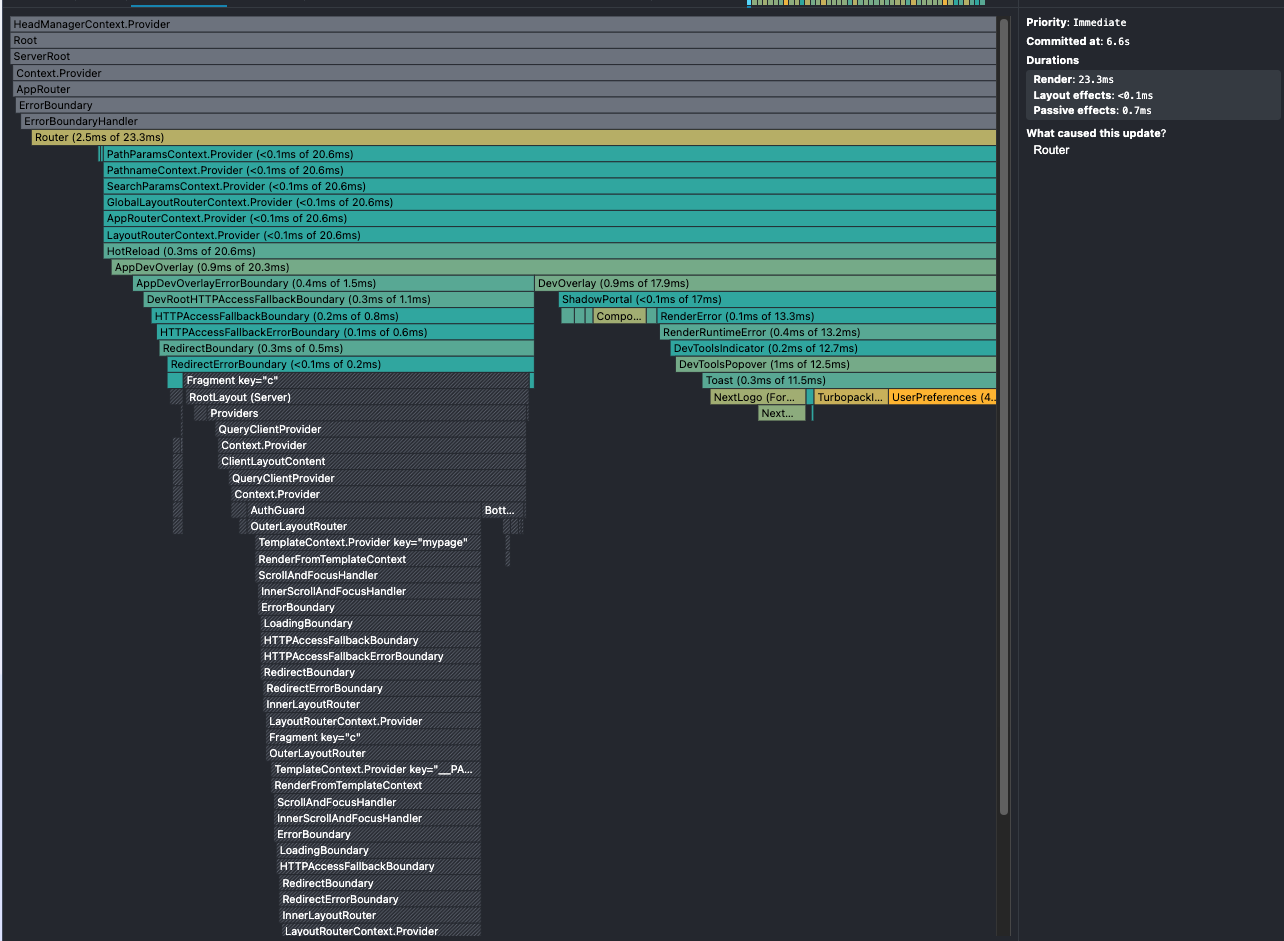Select LayoutRouterContext.Provider (<0.1ms of 20.6ms) bar

[550, 235]
